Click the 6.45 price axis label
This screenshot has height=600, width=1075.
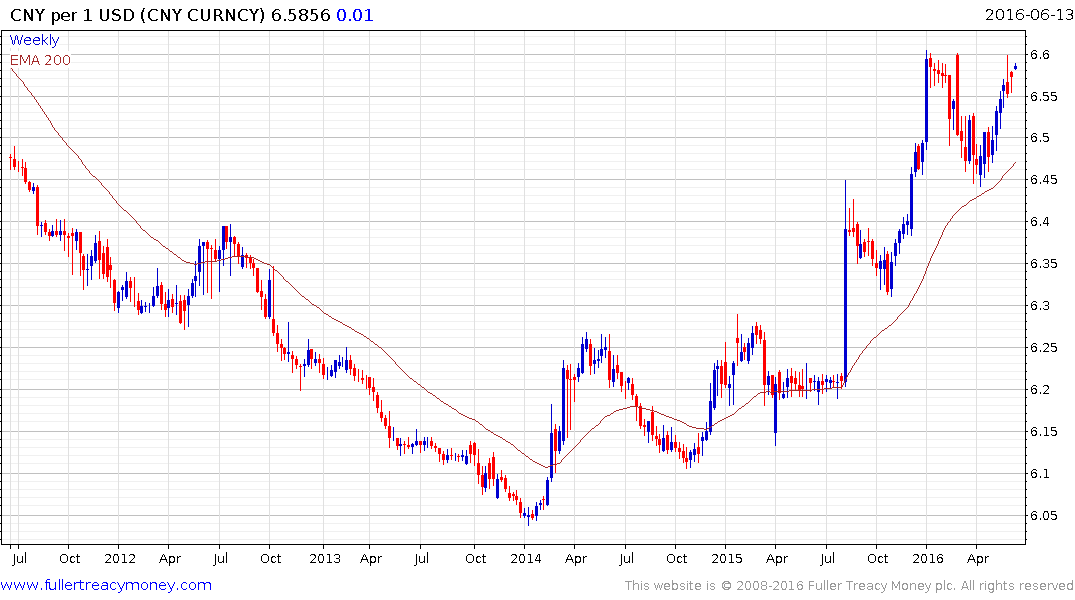1043,180
